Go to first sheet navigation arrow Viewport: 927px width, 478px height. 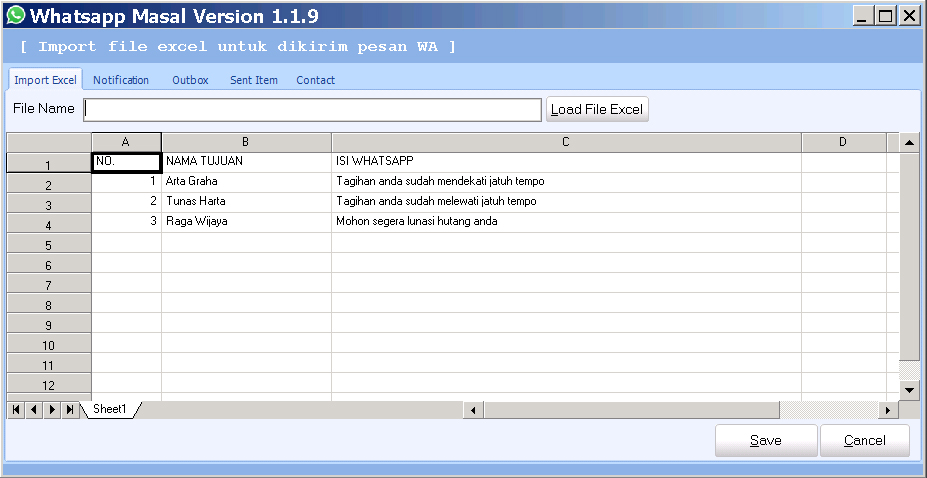pyautogui.click(x=16, y=409)
